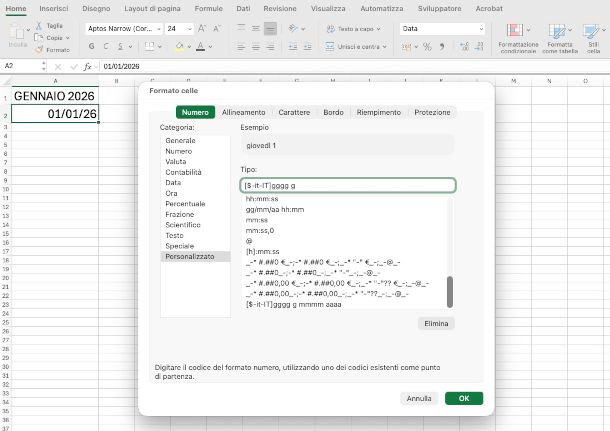The height and width of the screenshot is (431, 610).
Task: Switch to the Allineamento dialog tab
Action: point(244,112)
